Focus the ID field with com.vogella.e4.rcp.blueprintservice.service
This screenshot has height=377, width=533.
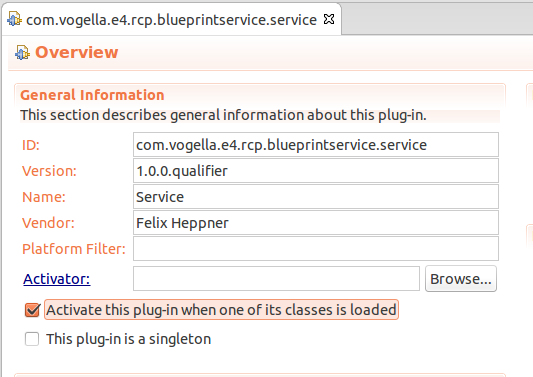tap(316, 145)
